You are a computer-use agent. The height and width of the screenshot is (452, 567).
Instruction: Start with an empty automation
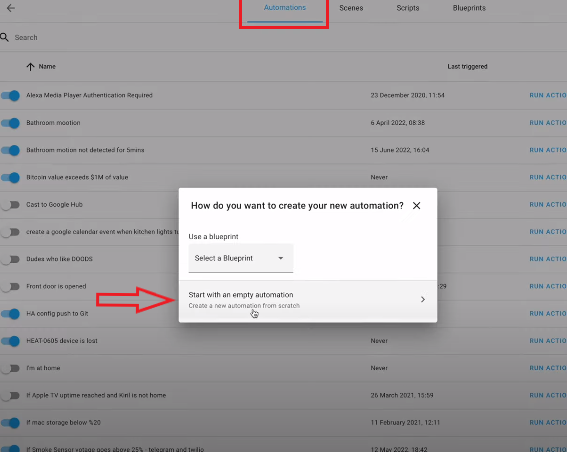point(308,300)
